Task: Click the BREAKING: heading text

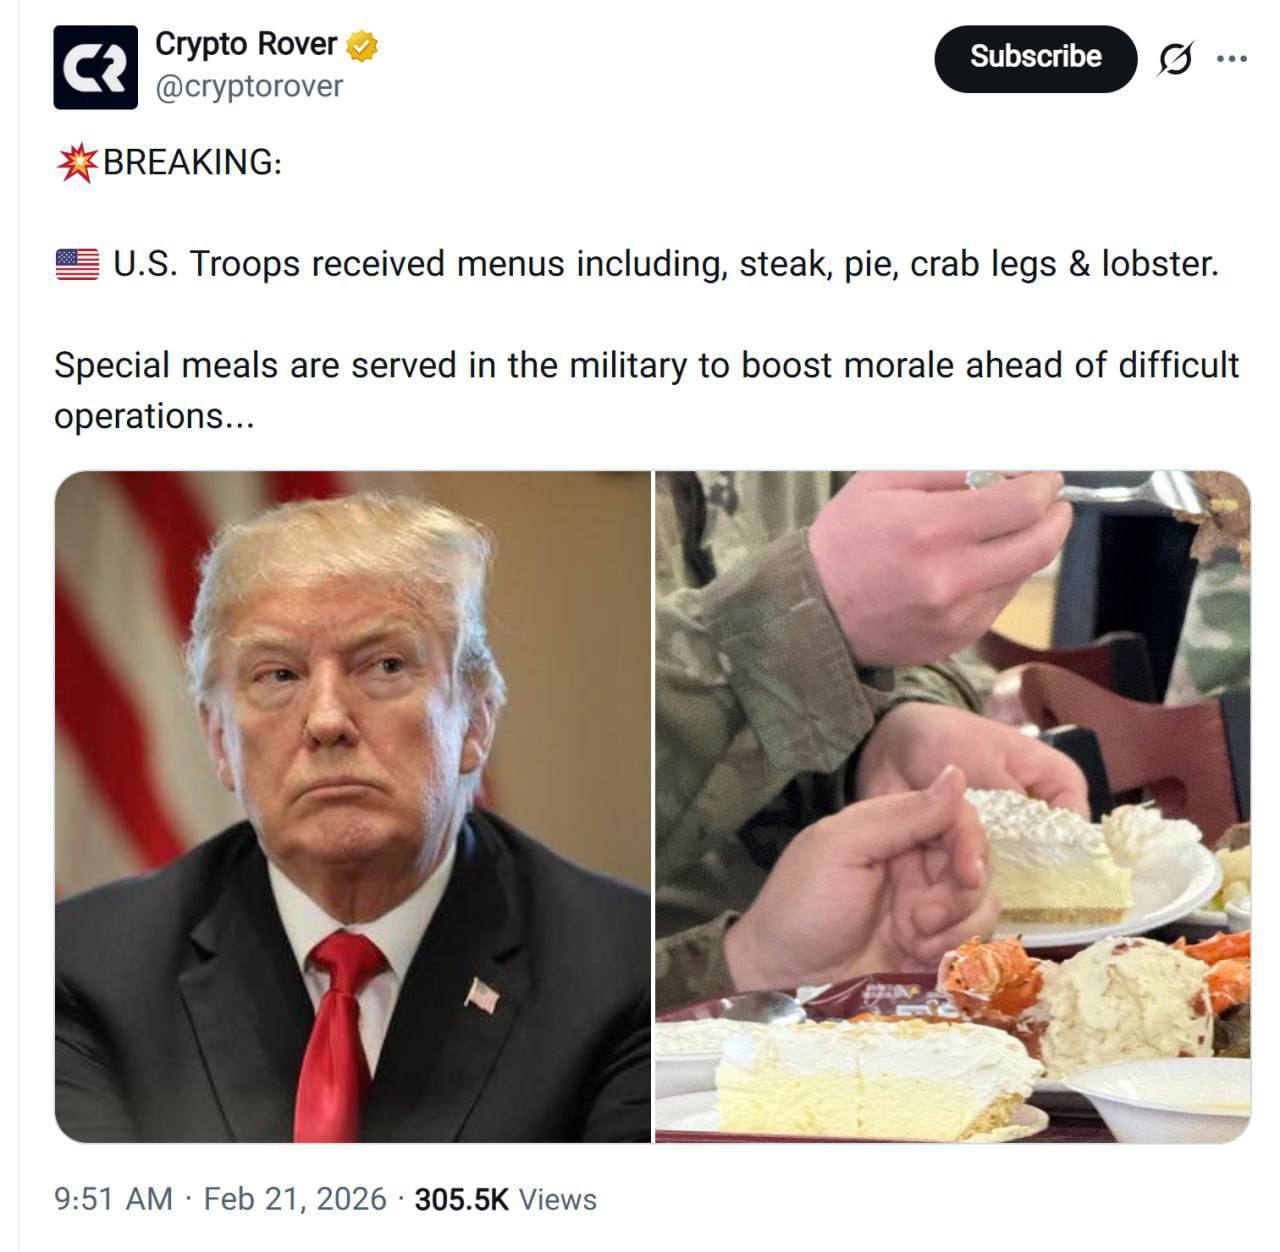Action: (192, 162)
